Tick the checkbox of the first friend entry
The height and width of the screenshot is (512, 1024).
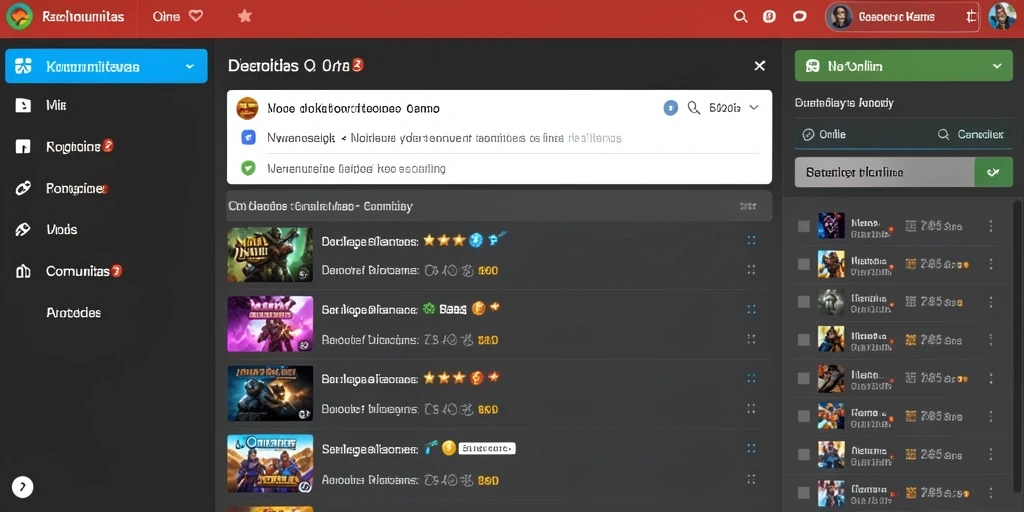click(804, 226)
